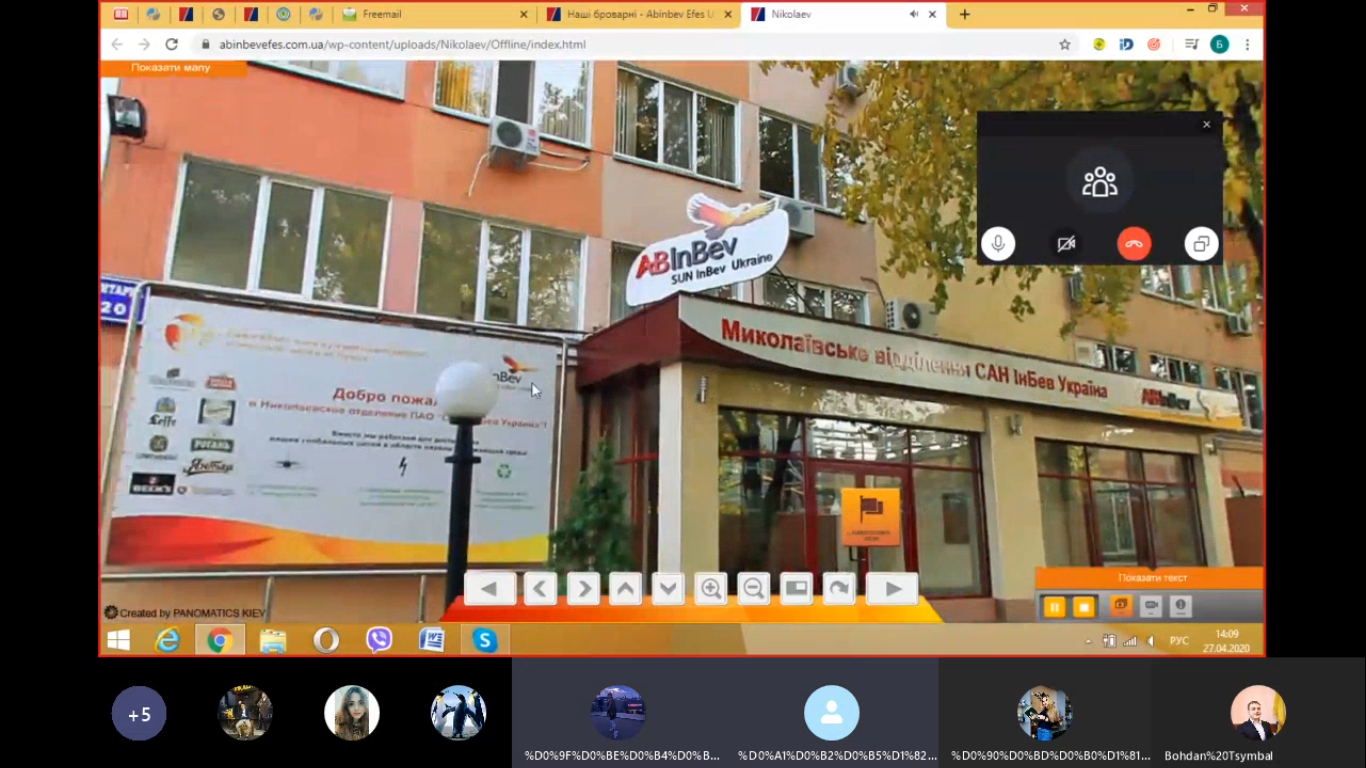1366x768 pixels.
Task: Show the tour text panel (Показати текст)
Action: click(x=1150, y=578)
